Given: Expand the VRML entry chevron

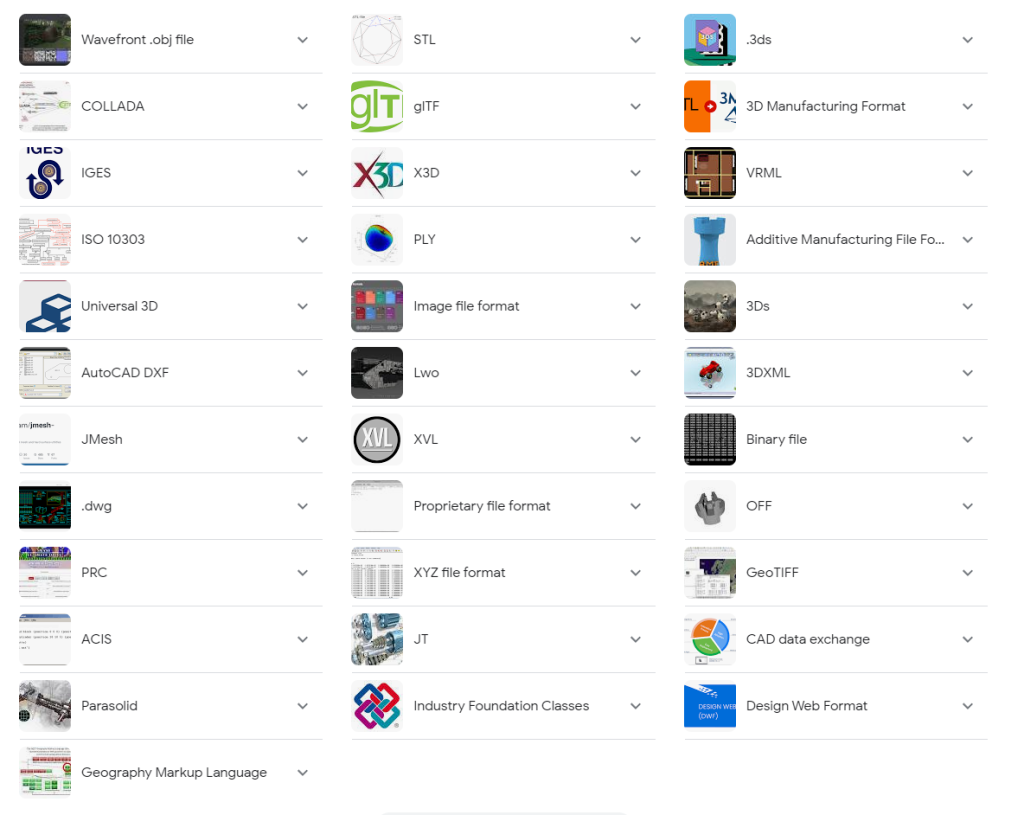Looking at the screenshot, I should (x=968, y=173).
